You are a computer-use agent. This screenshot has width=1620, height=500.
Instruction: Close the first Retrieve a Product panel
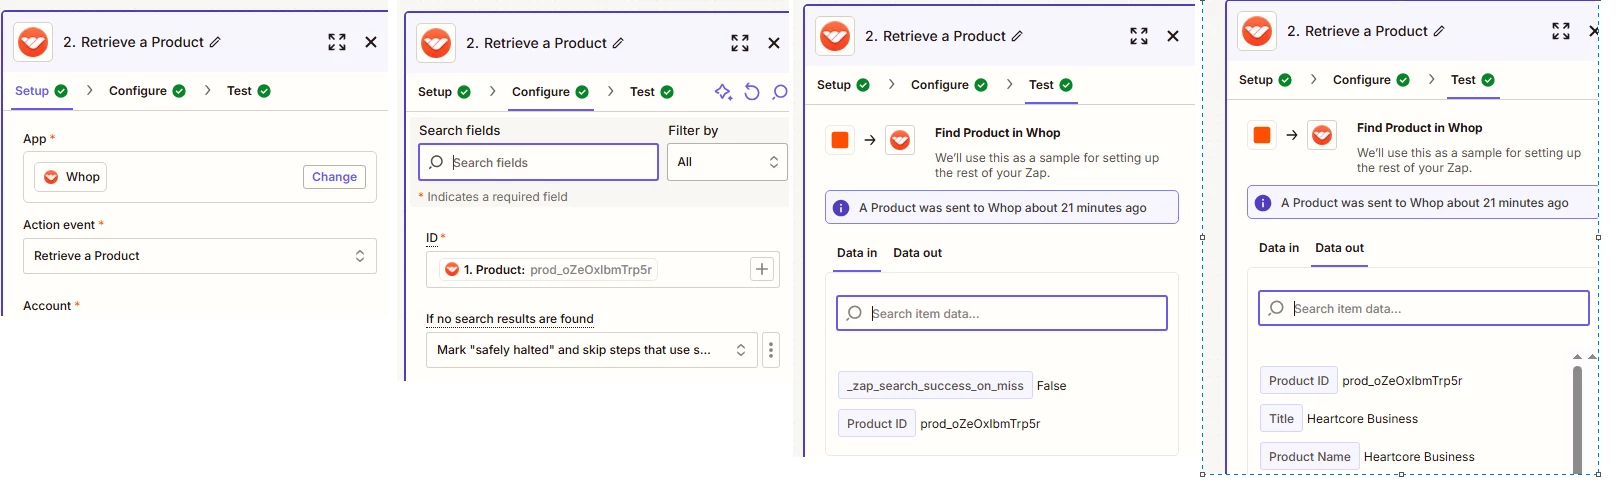pos(371,42)
